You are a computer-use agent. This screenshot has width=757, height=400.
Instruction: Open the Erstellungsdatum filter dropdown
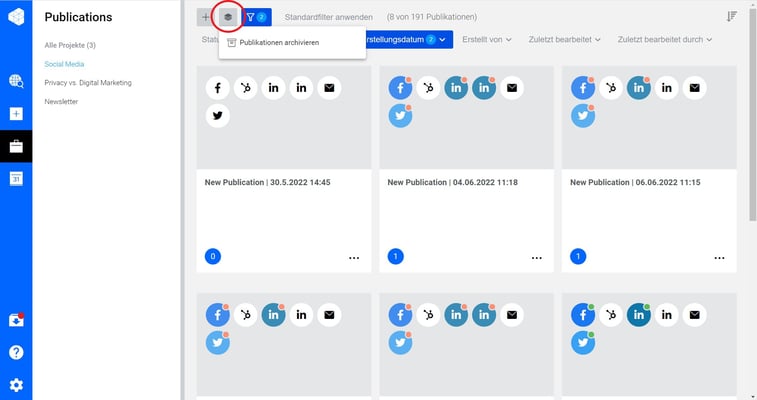[x=409, y=40]
